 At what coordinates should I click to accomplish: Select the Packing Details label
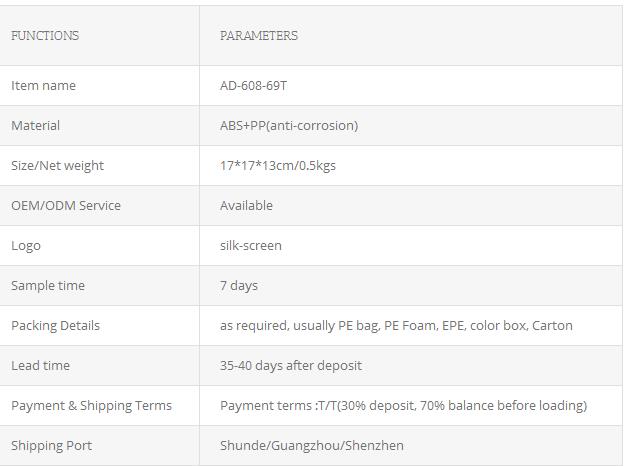click(x=55, y=326)
